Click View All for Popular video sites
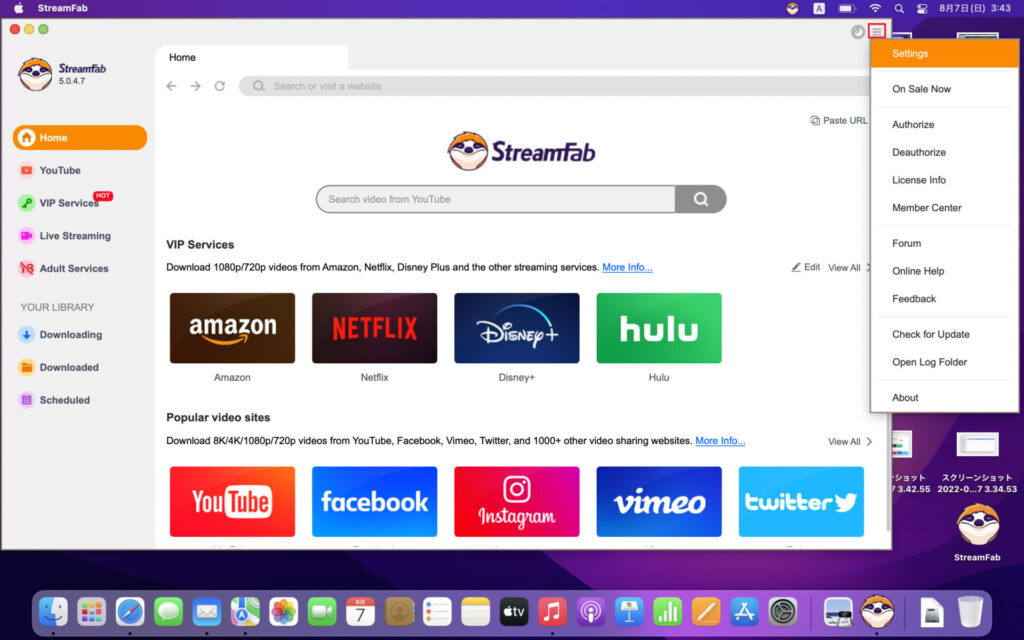This screenshot has height=640, width=1024. click(850, 441)
